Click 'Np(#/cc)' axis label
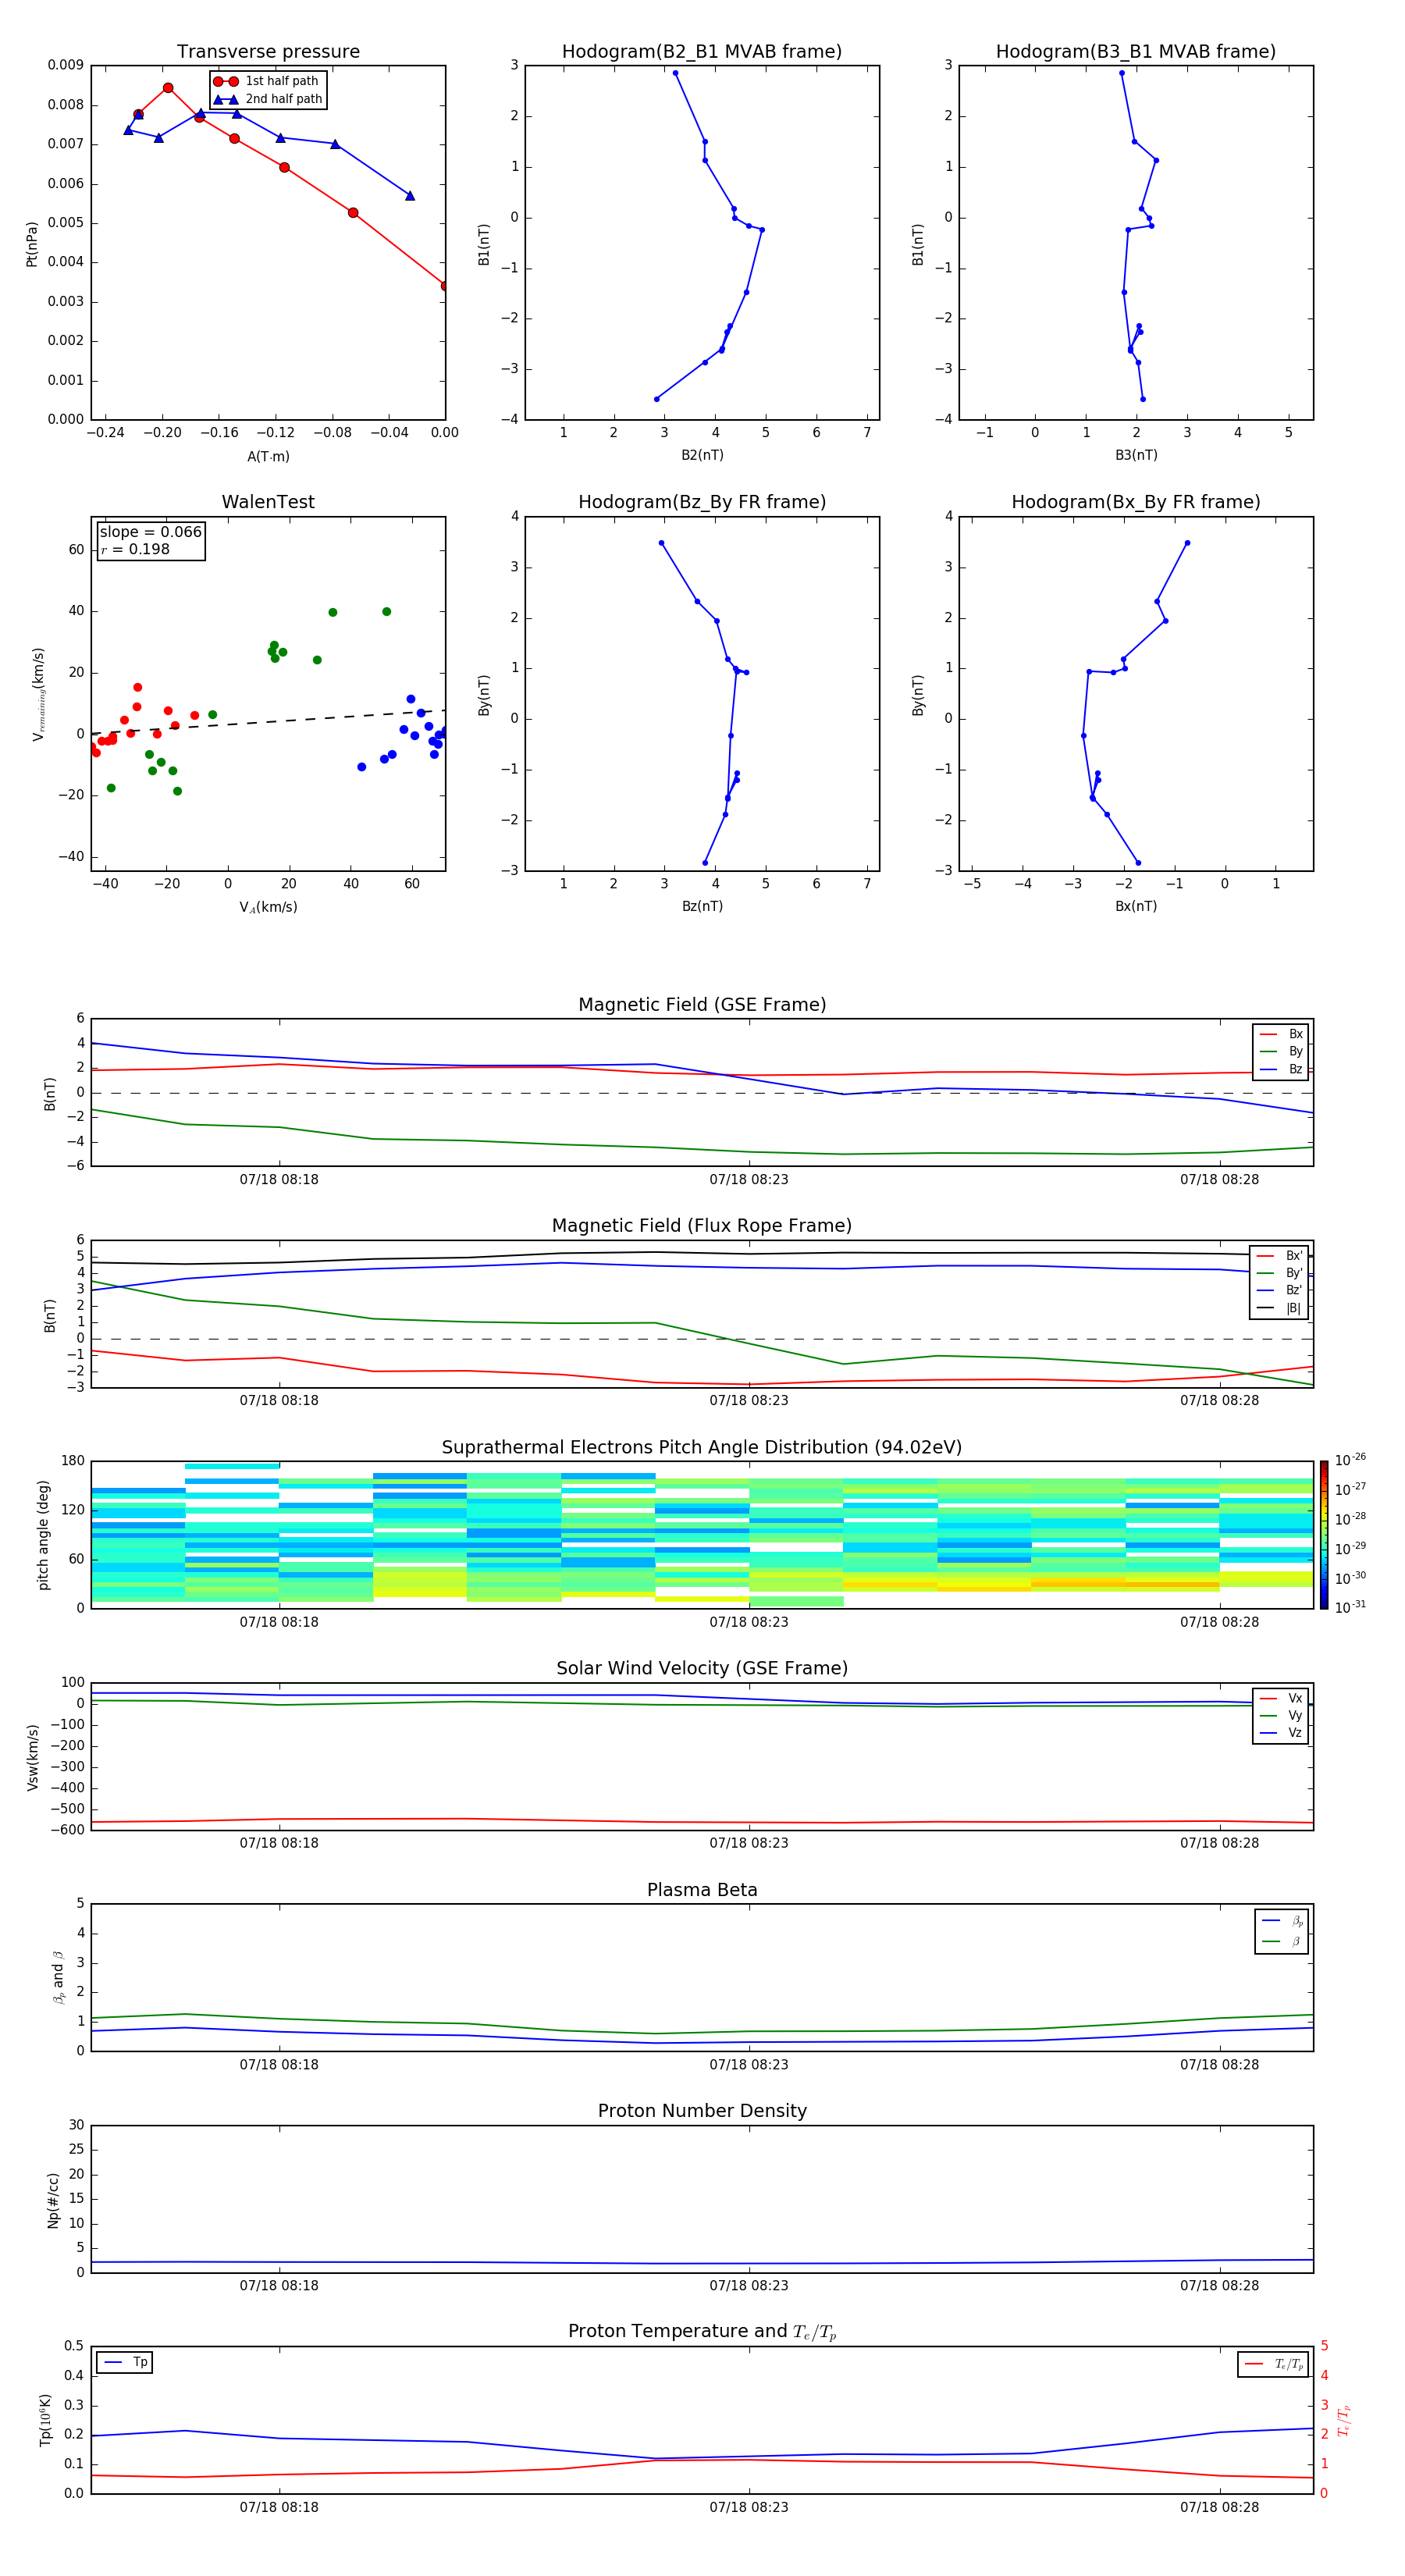The width and height of the screenshot is (1405, 2576). click(53, 2199)
